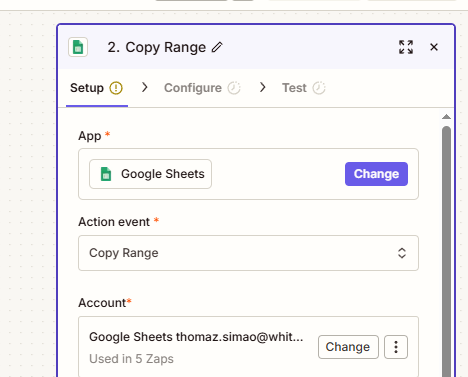This screenshot has height=377, width=468.
Task: Close the Copy Range step panel
Action: click(x=434, y=47)
